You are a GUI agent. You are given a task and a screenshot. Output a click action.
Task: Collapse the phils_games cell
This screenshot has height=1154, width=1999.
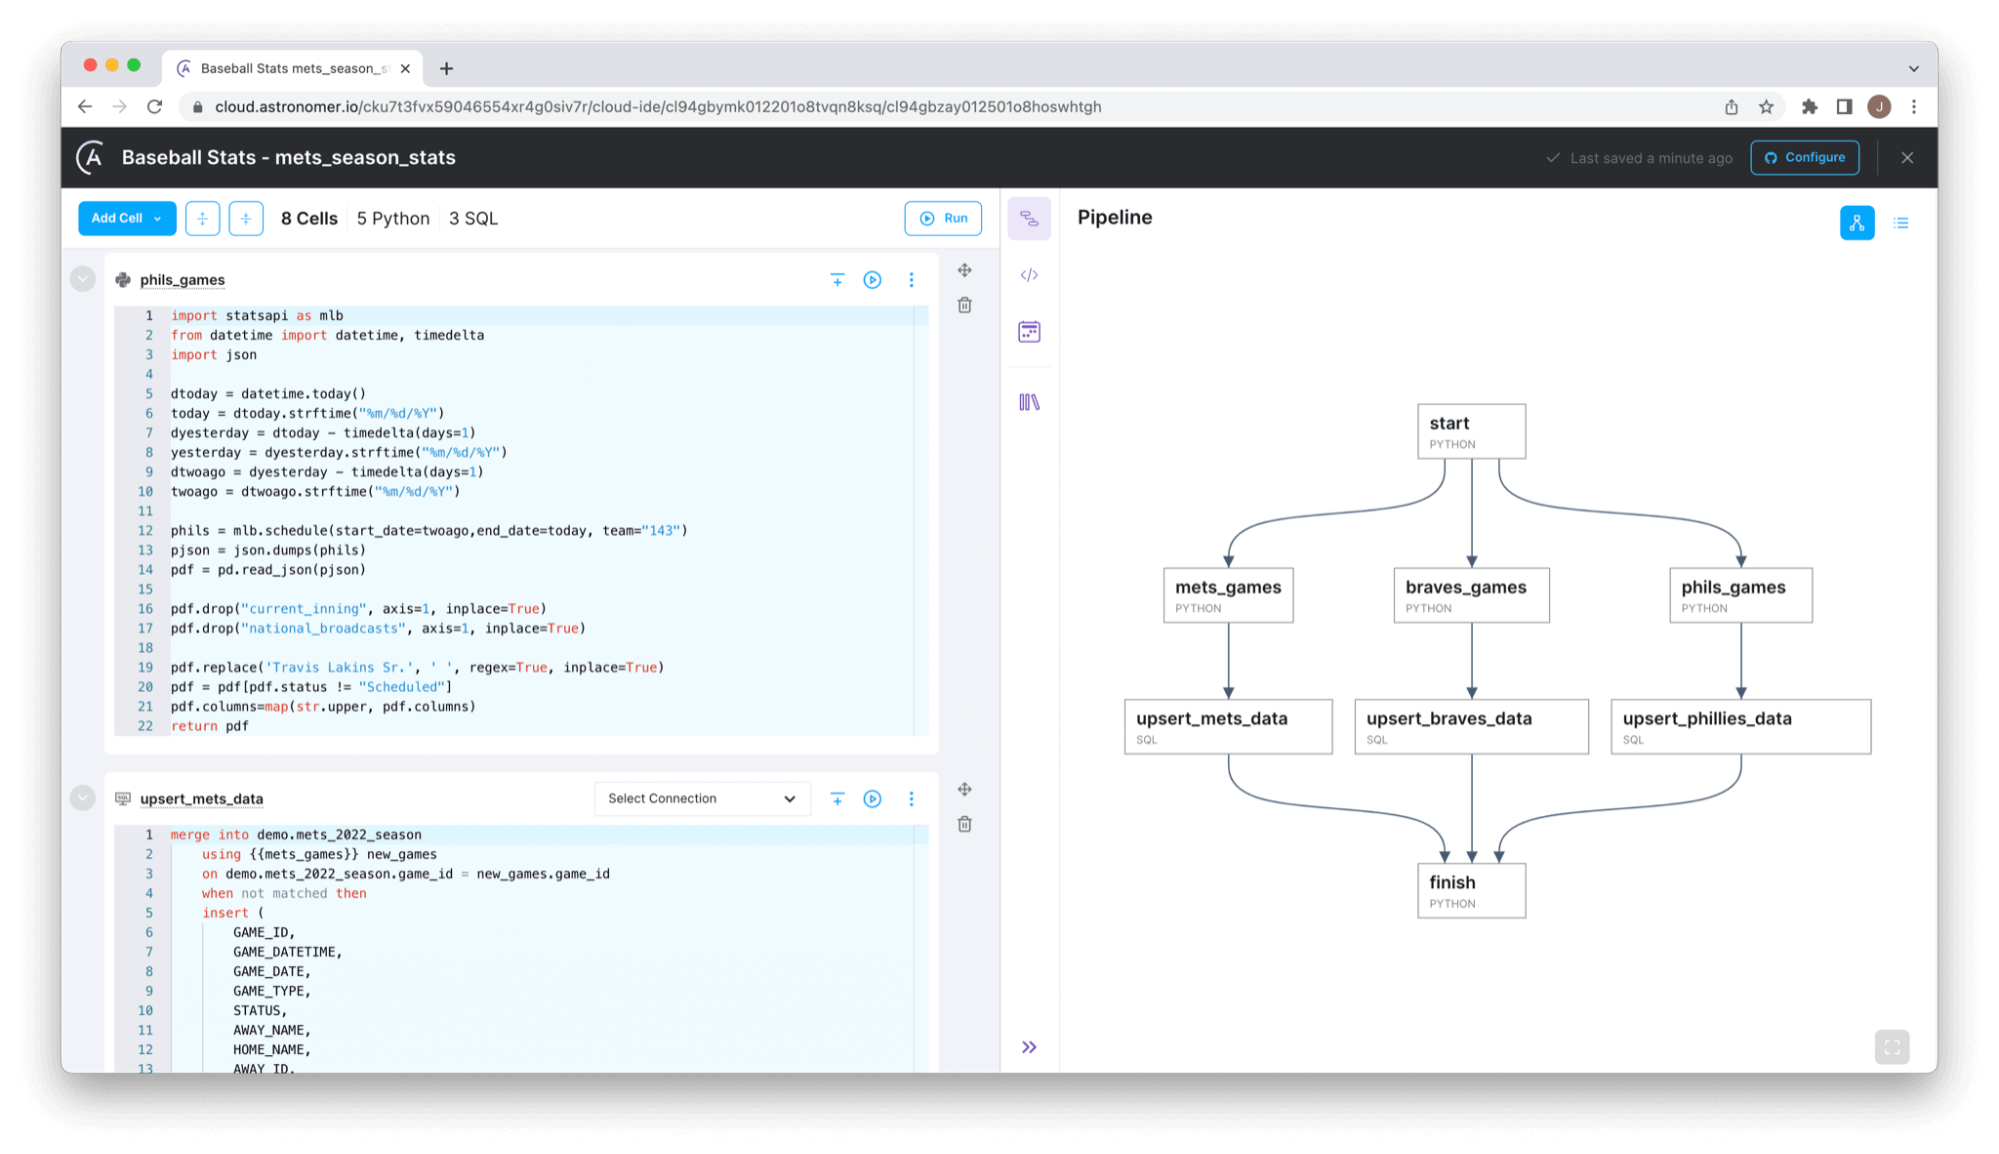83,279
